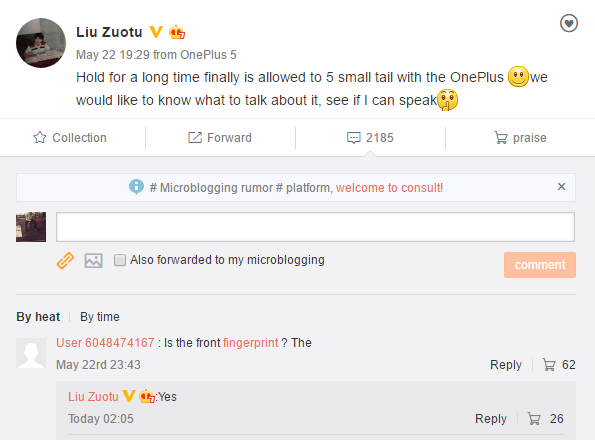Click the orange comment button
Image resolution: width=595 pixels, height=440 pixels.
point(540,265)
